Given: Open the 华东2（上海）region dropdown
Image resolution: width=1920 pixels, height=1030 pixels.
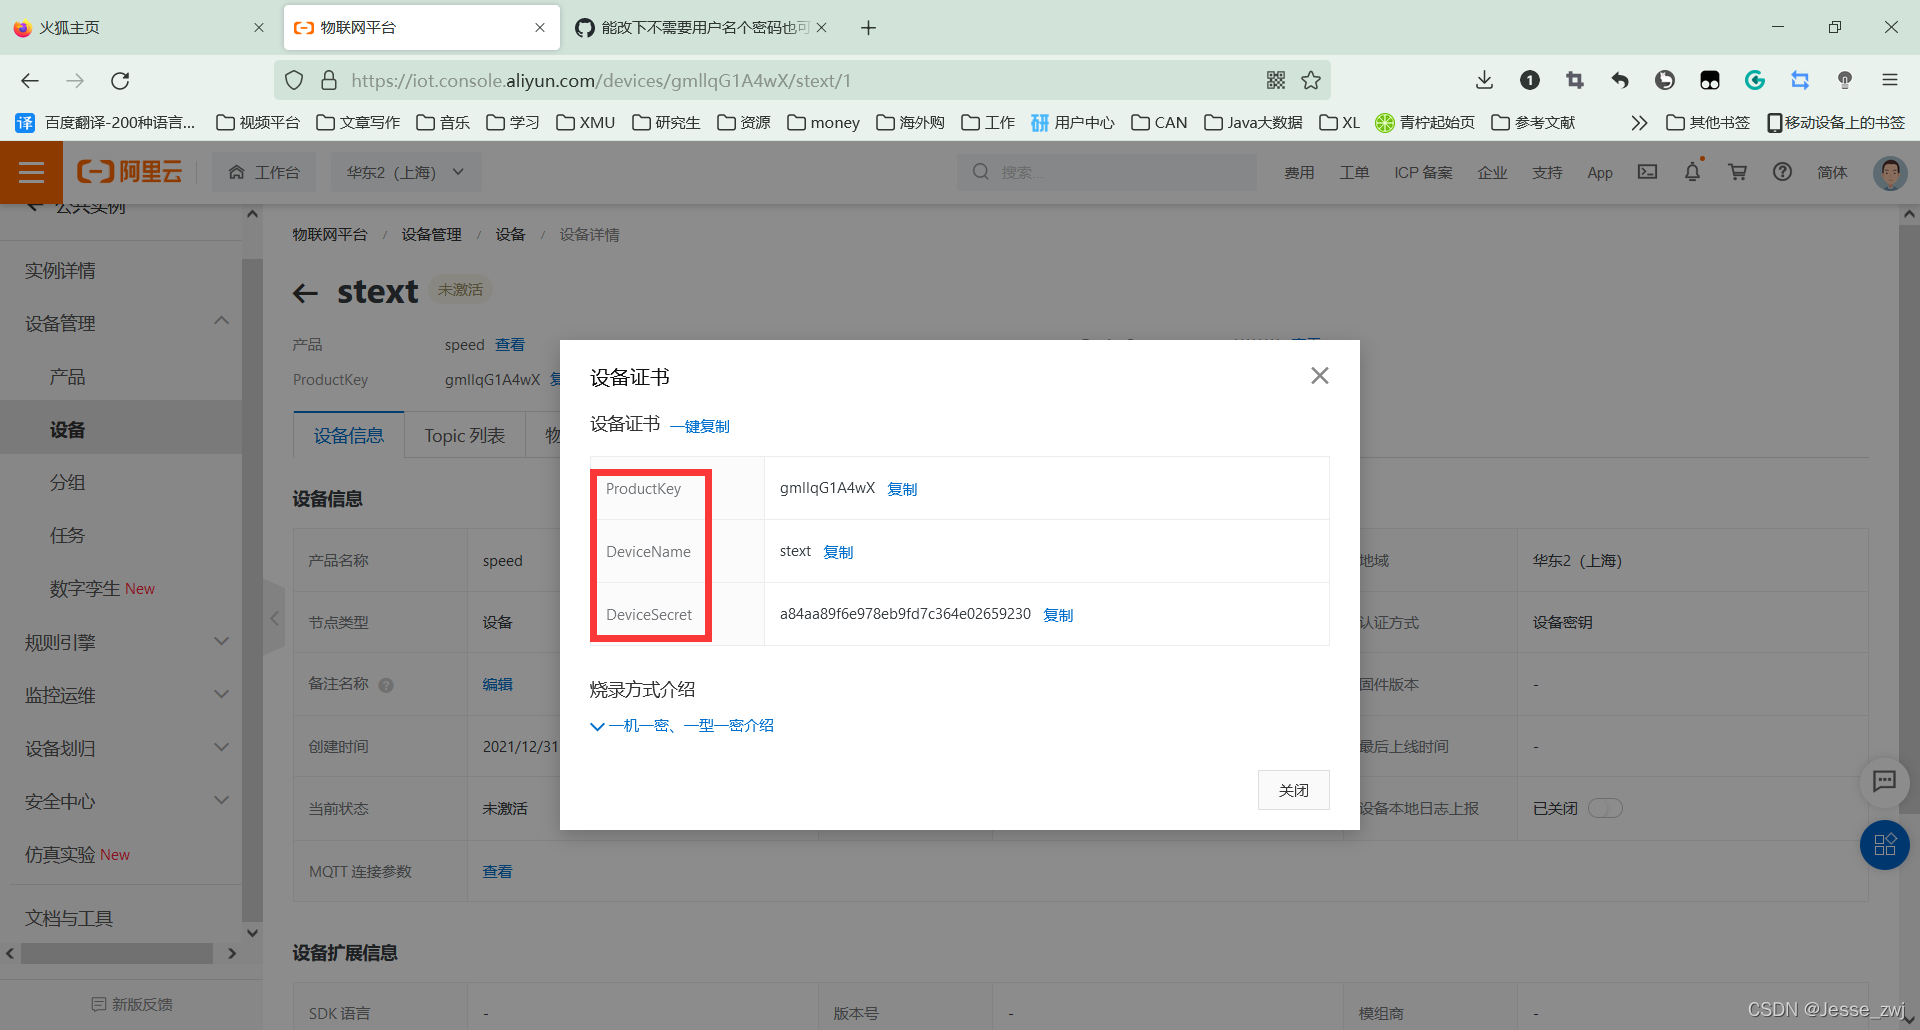Looking at the screenshot, I should pyautogui.click(x=405, y=171).
